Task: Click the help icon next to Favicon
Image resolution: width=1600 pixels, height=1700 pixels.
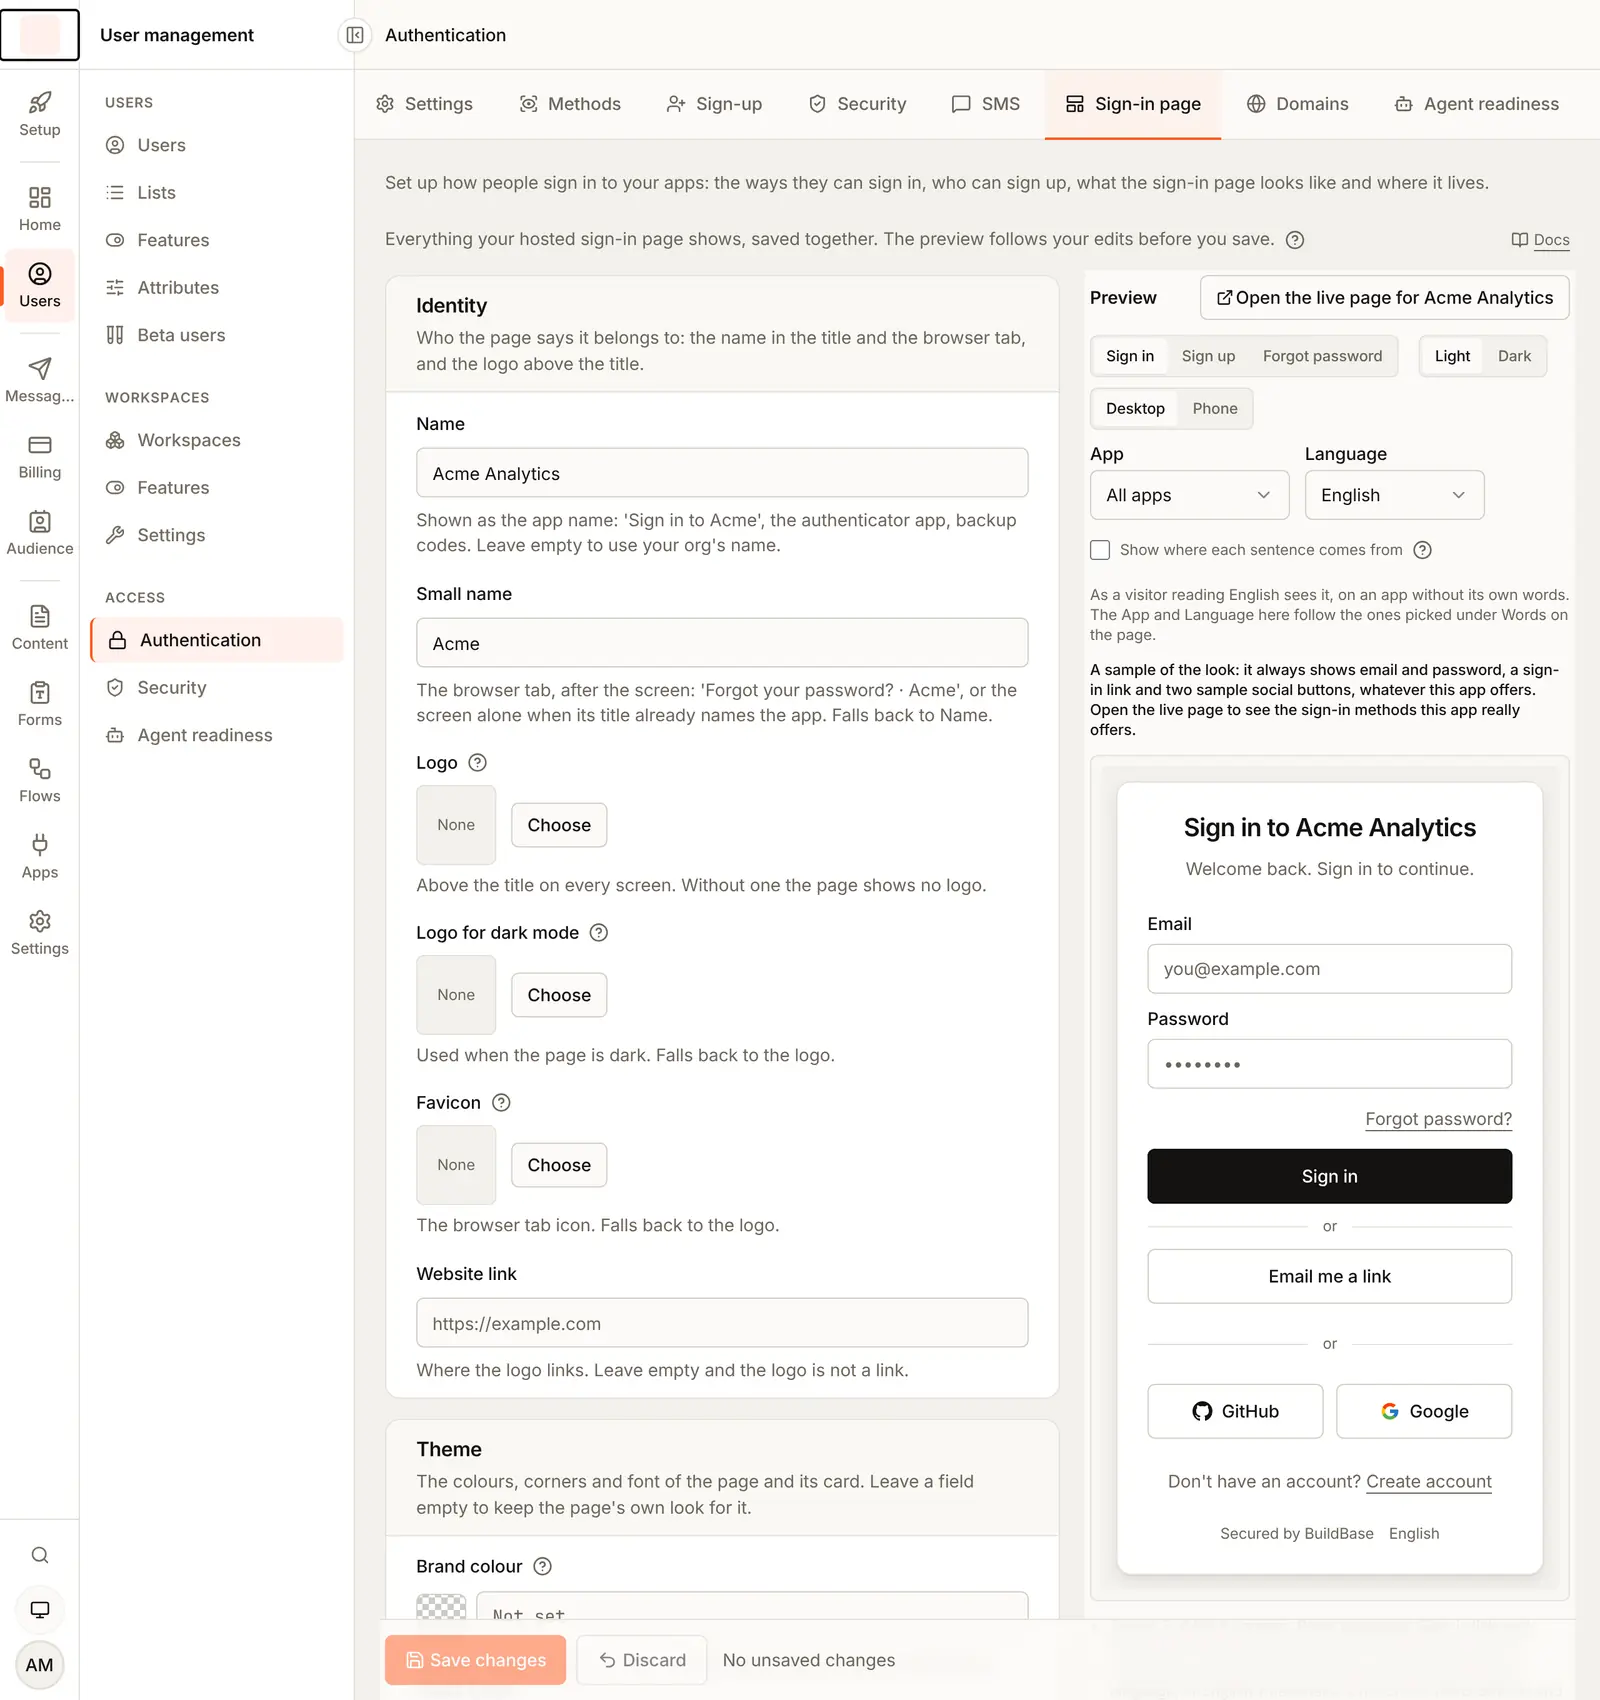Action: pyautogui.click(x=502, y=1103)
